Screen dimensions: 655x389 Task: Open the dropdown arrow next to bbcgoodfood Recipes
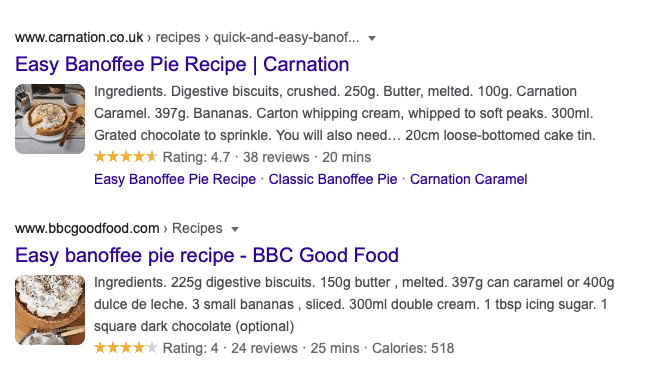coord(235,229)
